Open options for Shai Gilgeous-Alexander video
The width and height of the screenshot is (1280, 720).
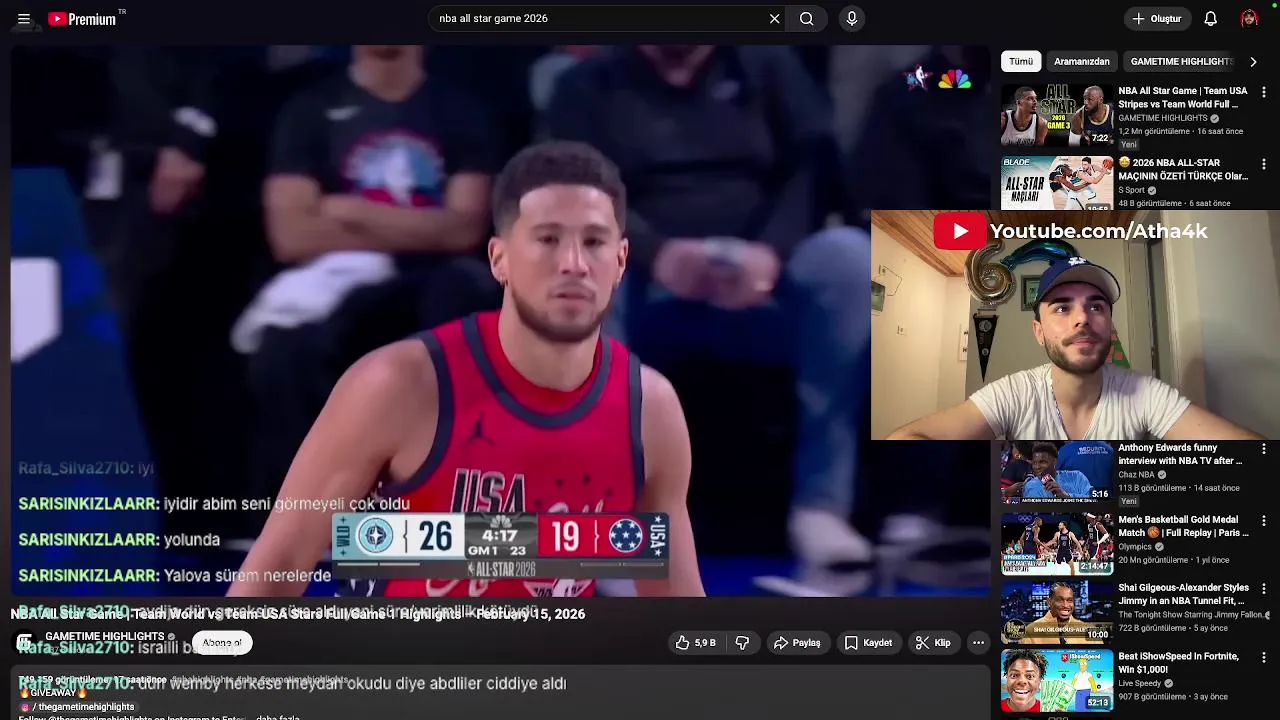coord(1264,589)
